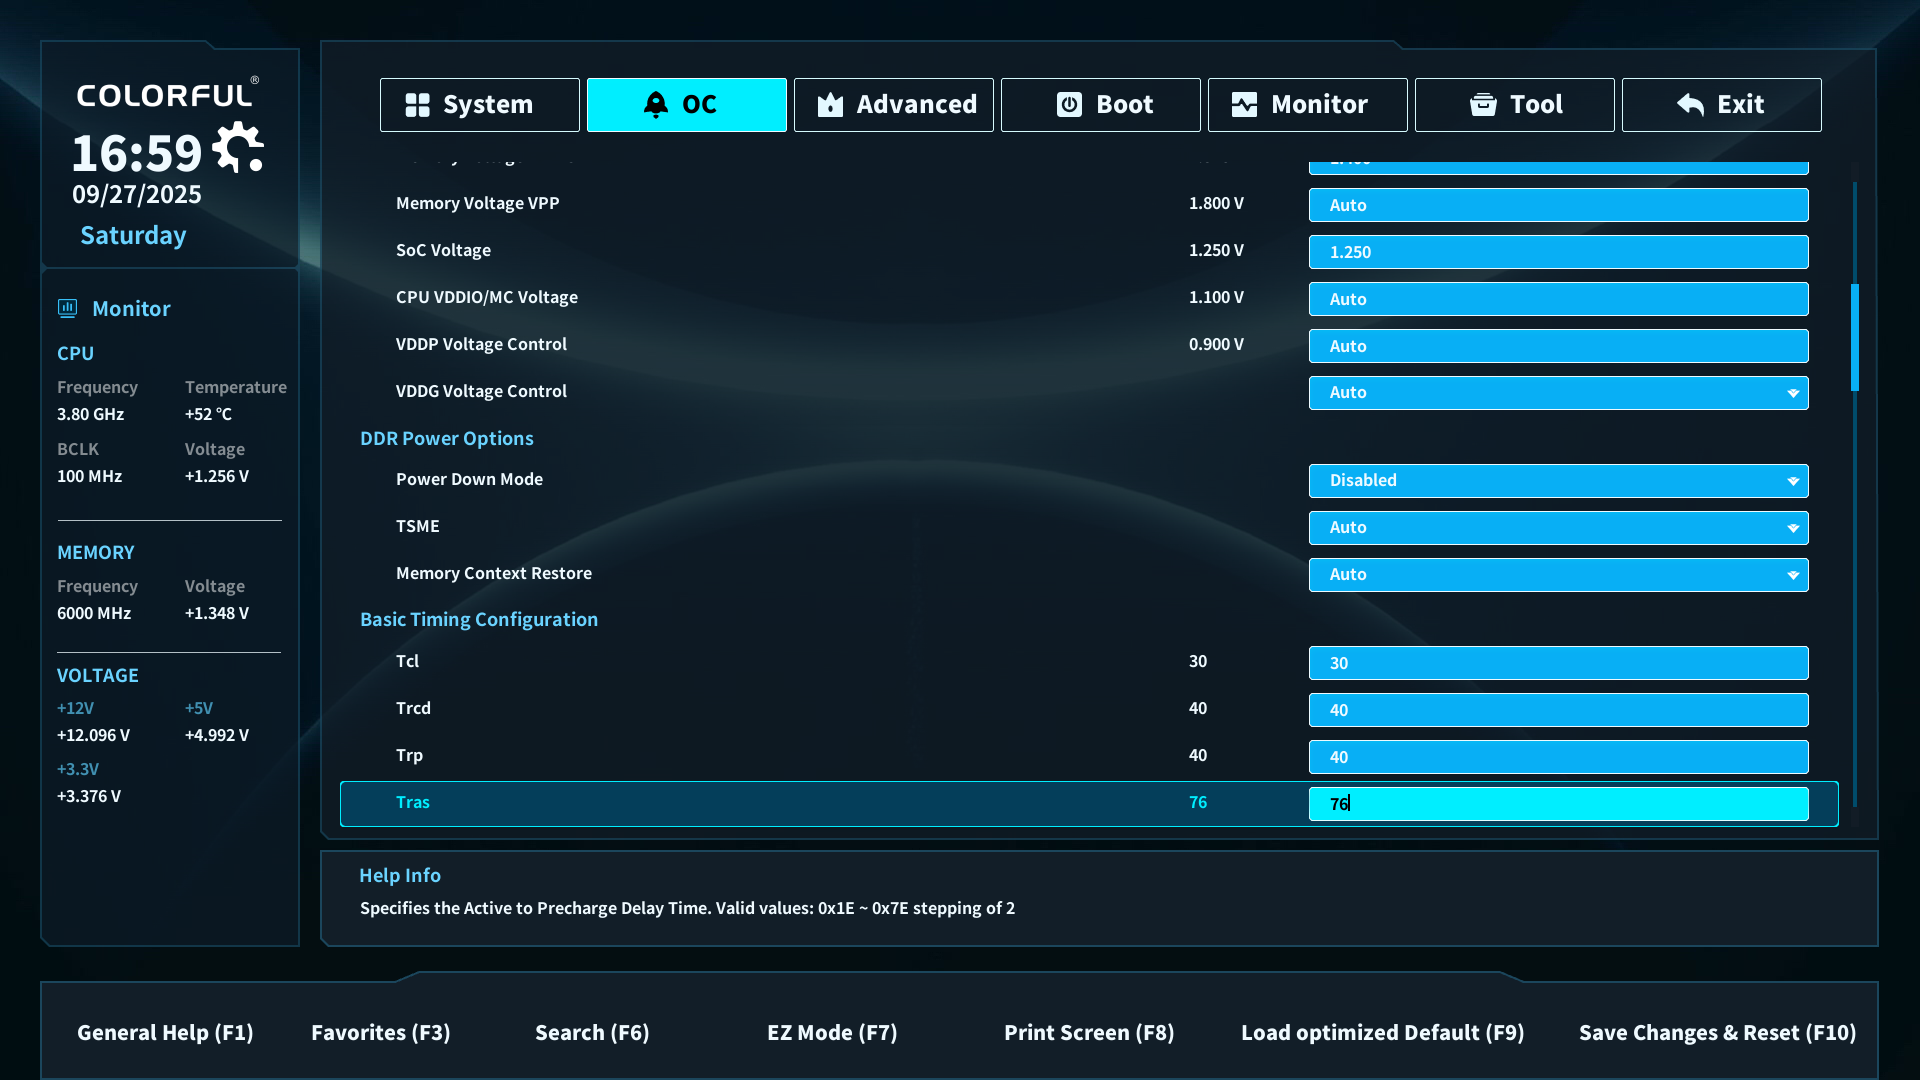Click Save Changes & Reset (F10)
This screenshot has height=1080, width=1920.
coord(1717,1033)
